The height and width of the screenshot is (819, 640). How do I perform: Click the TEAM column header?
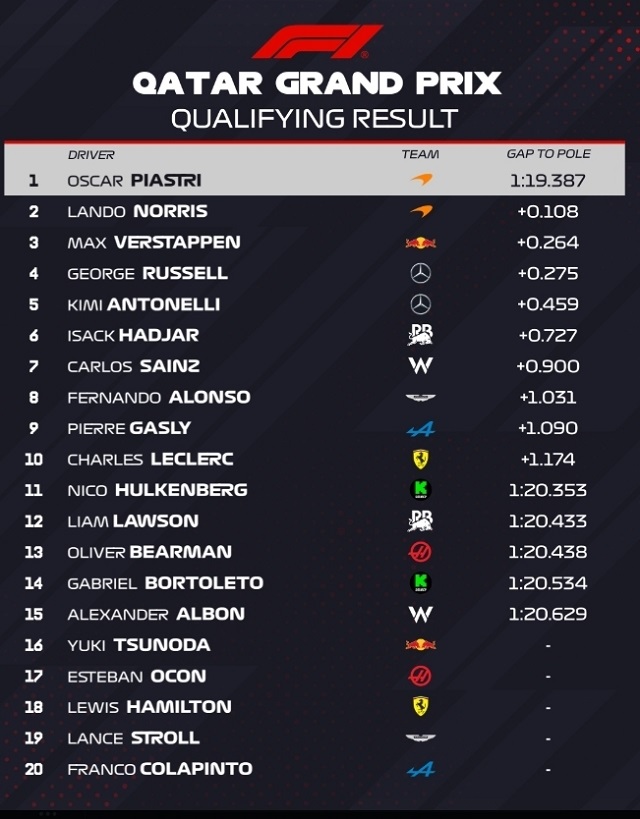[x=421, y=155]
